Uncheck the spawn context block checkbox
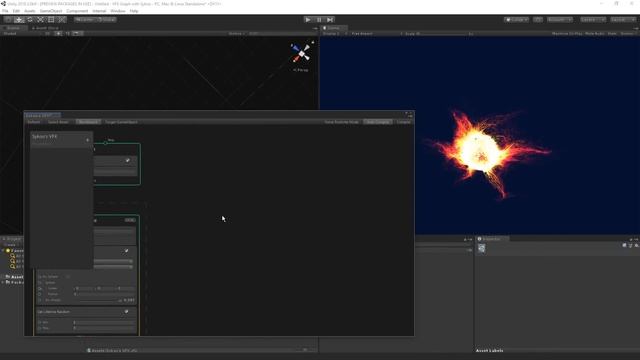Screen dimensions: 640x360 [x=128, y=160]
